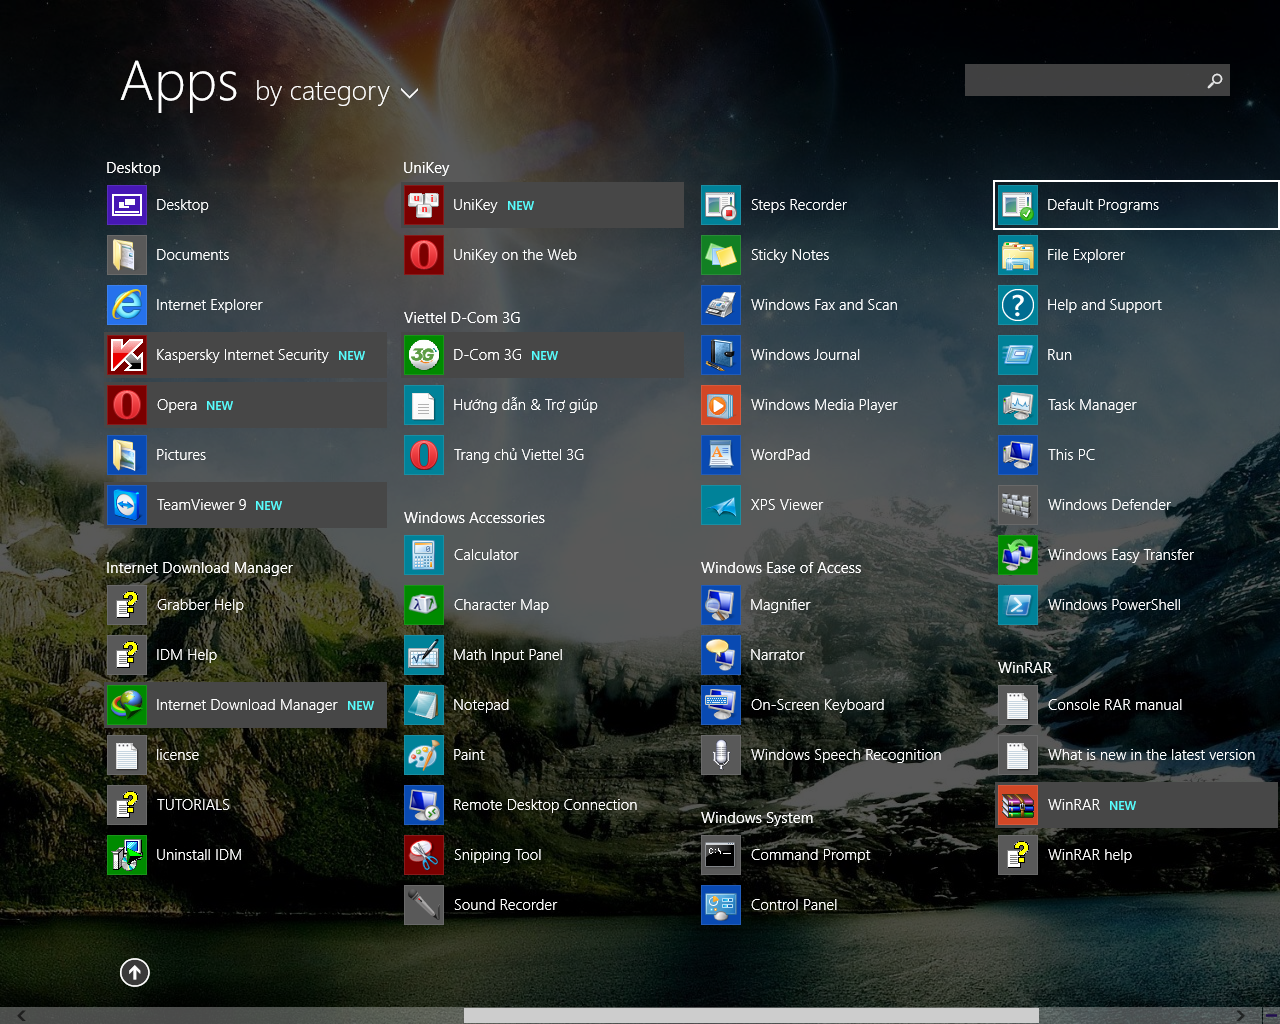The height and width of the screenshot is (1024, 1280).
Task: Open Command Prompt icon
Action: [721, 855]
